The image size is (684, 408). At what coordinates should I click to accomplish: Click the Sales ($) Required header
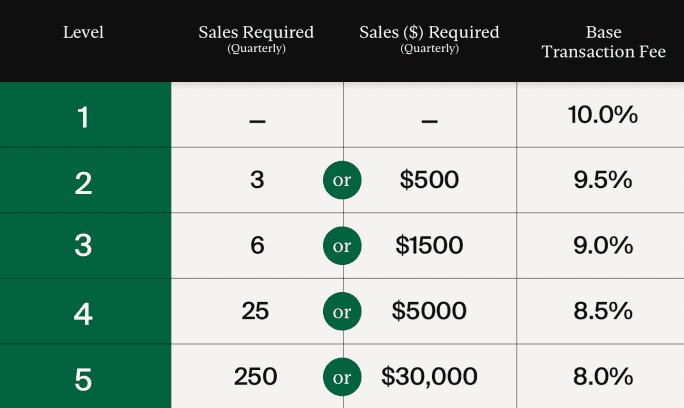(x=429, y=37)
